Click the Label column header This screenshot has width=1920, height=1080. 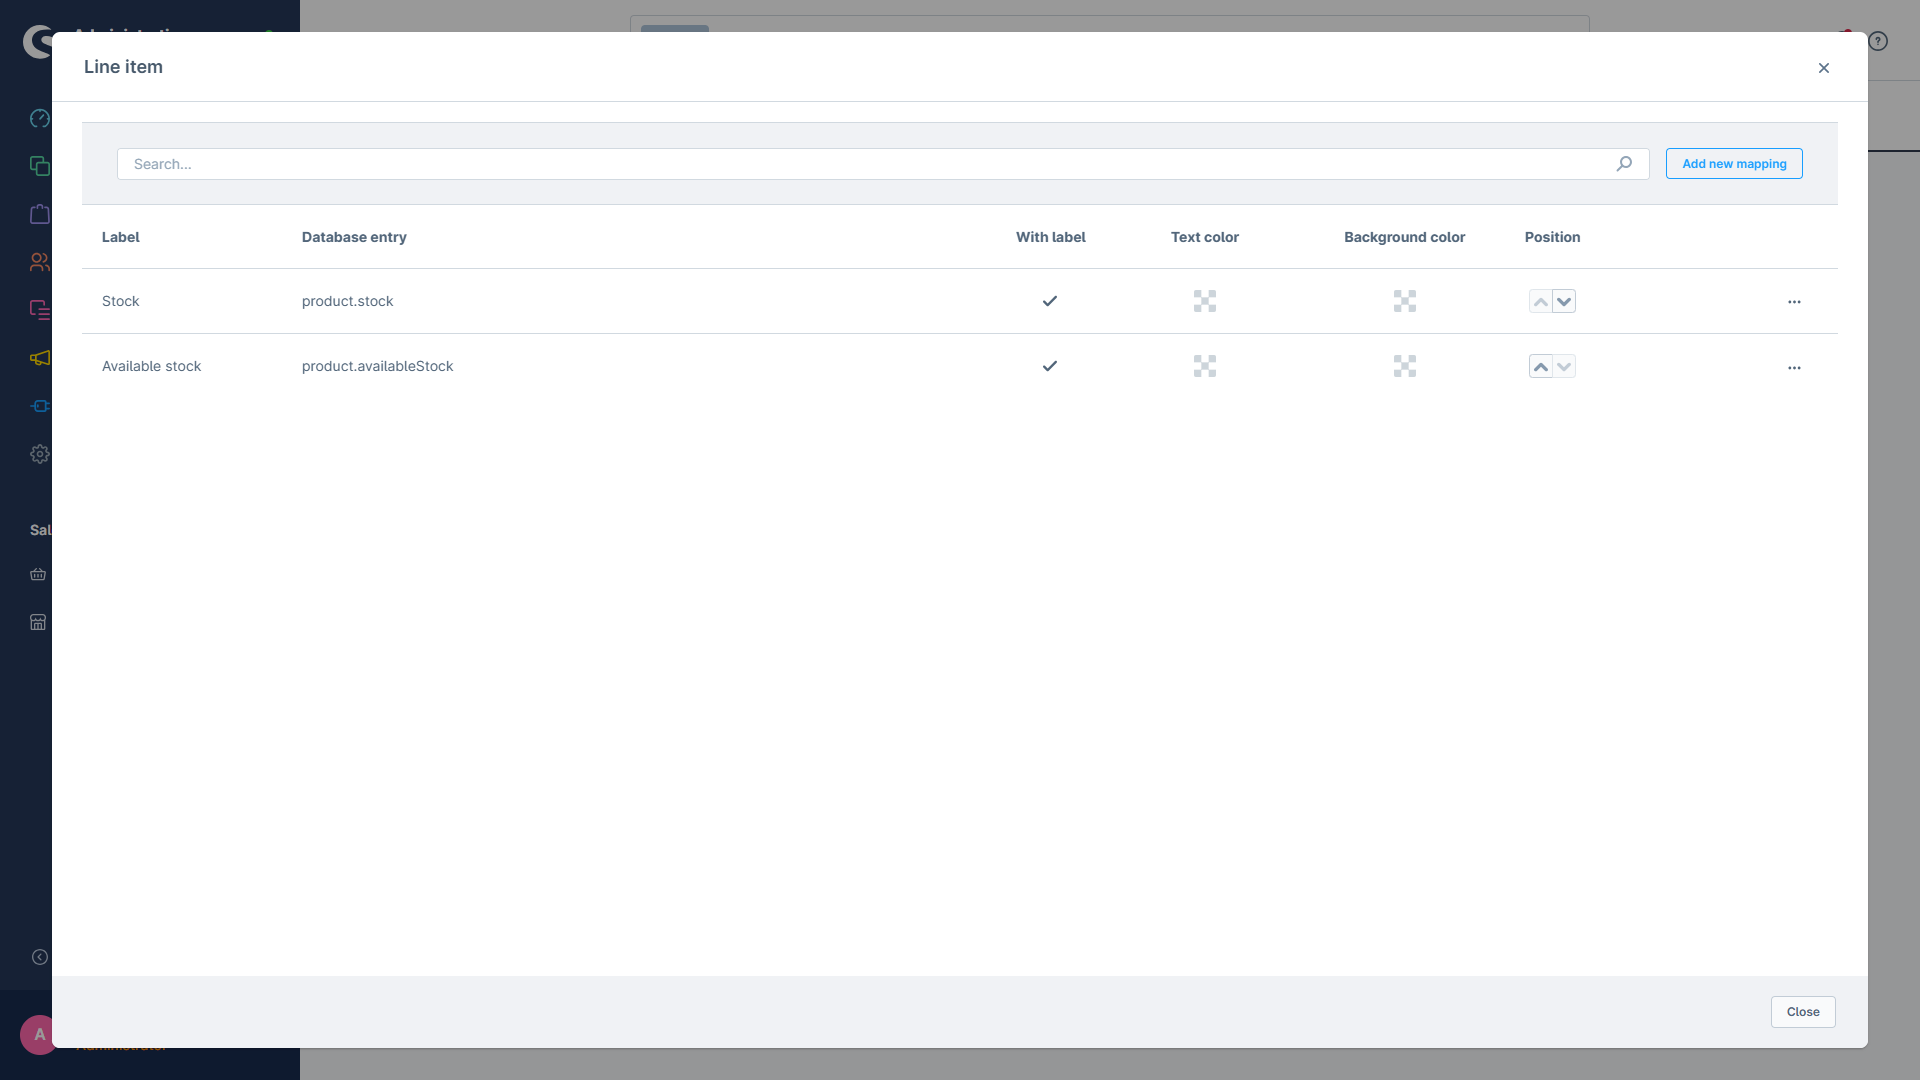pyautogui.click(x=121, y=237)
